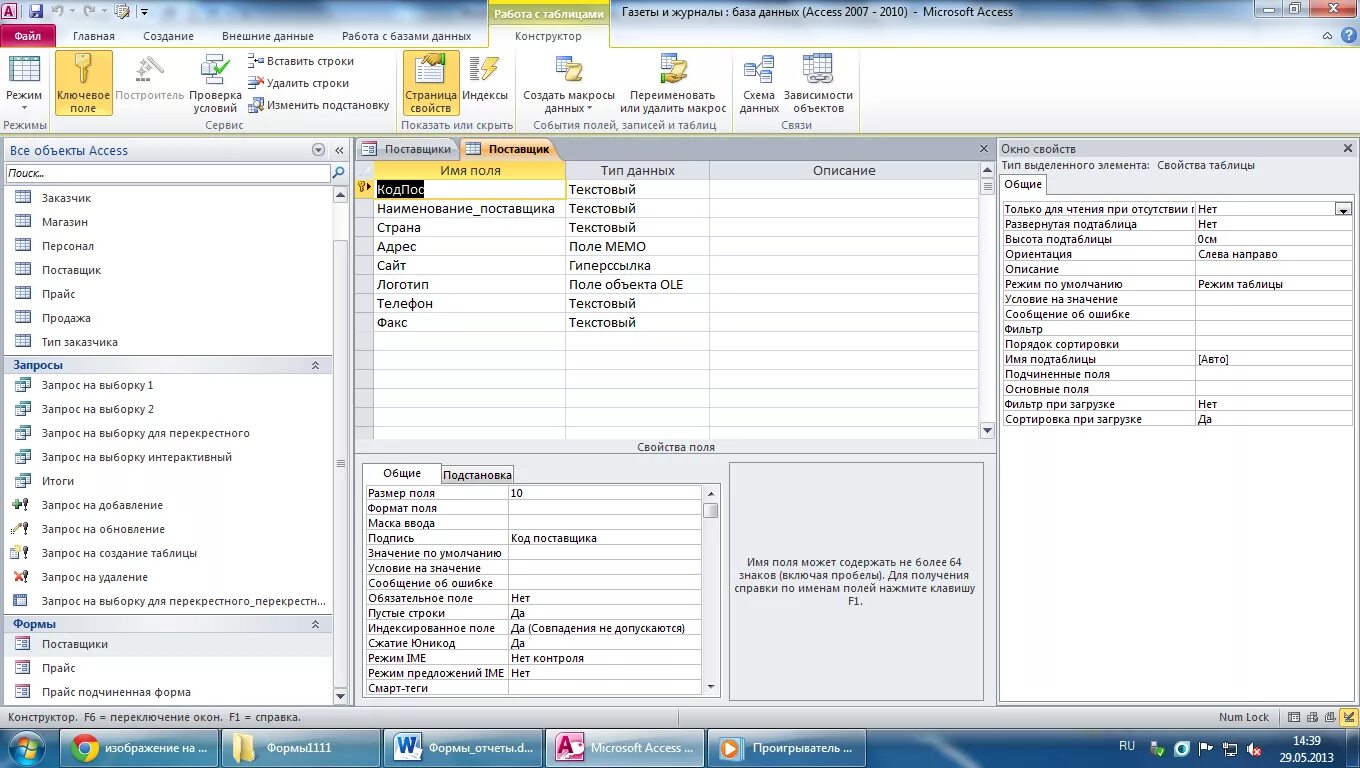Open Word document in taskbar
Viewport: 1360px width, 768px height.
click(463, 747)
